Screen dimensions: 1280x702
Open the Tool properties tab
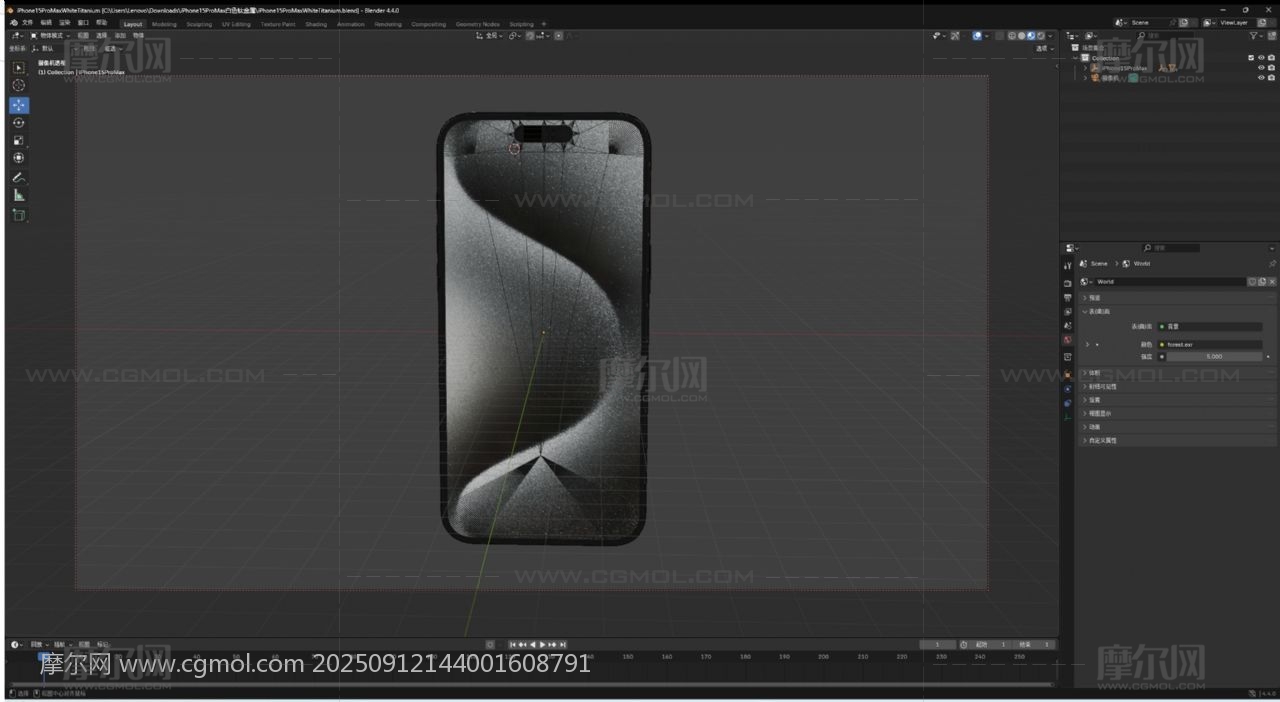click(x=1068, y=266)
